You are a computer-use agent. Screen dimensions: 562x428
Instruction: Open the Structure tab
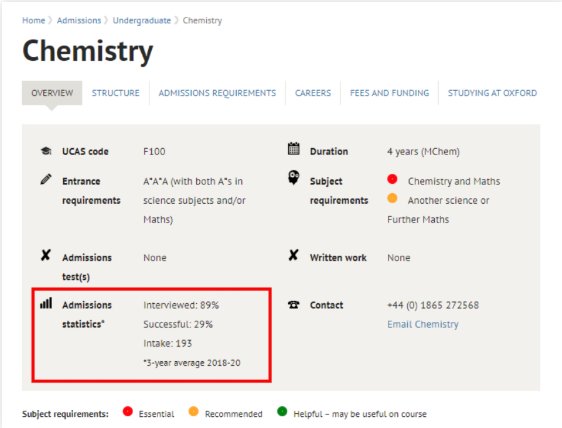click(115, 93)
